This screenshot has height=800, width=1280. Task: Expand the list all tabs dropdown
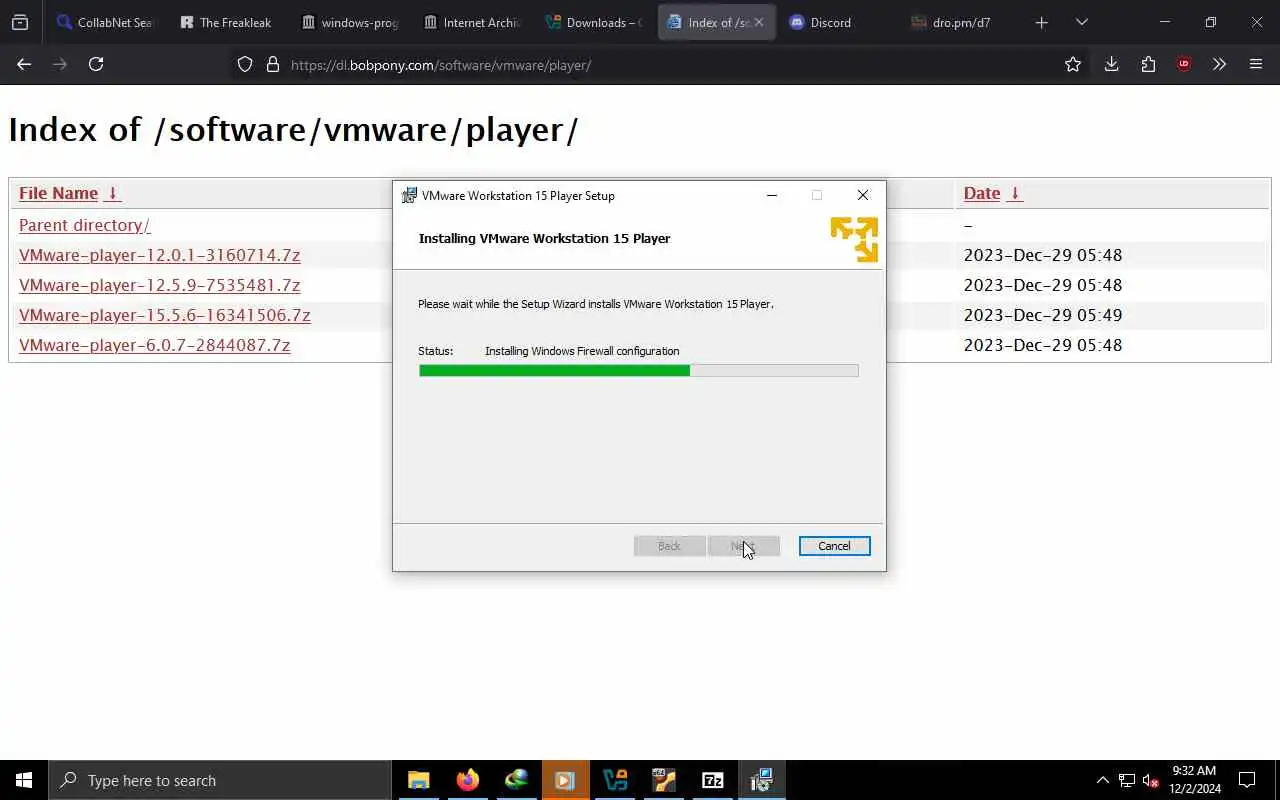[1081, 22]
